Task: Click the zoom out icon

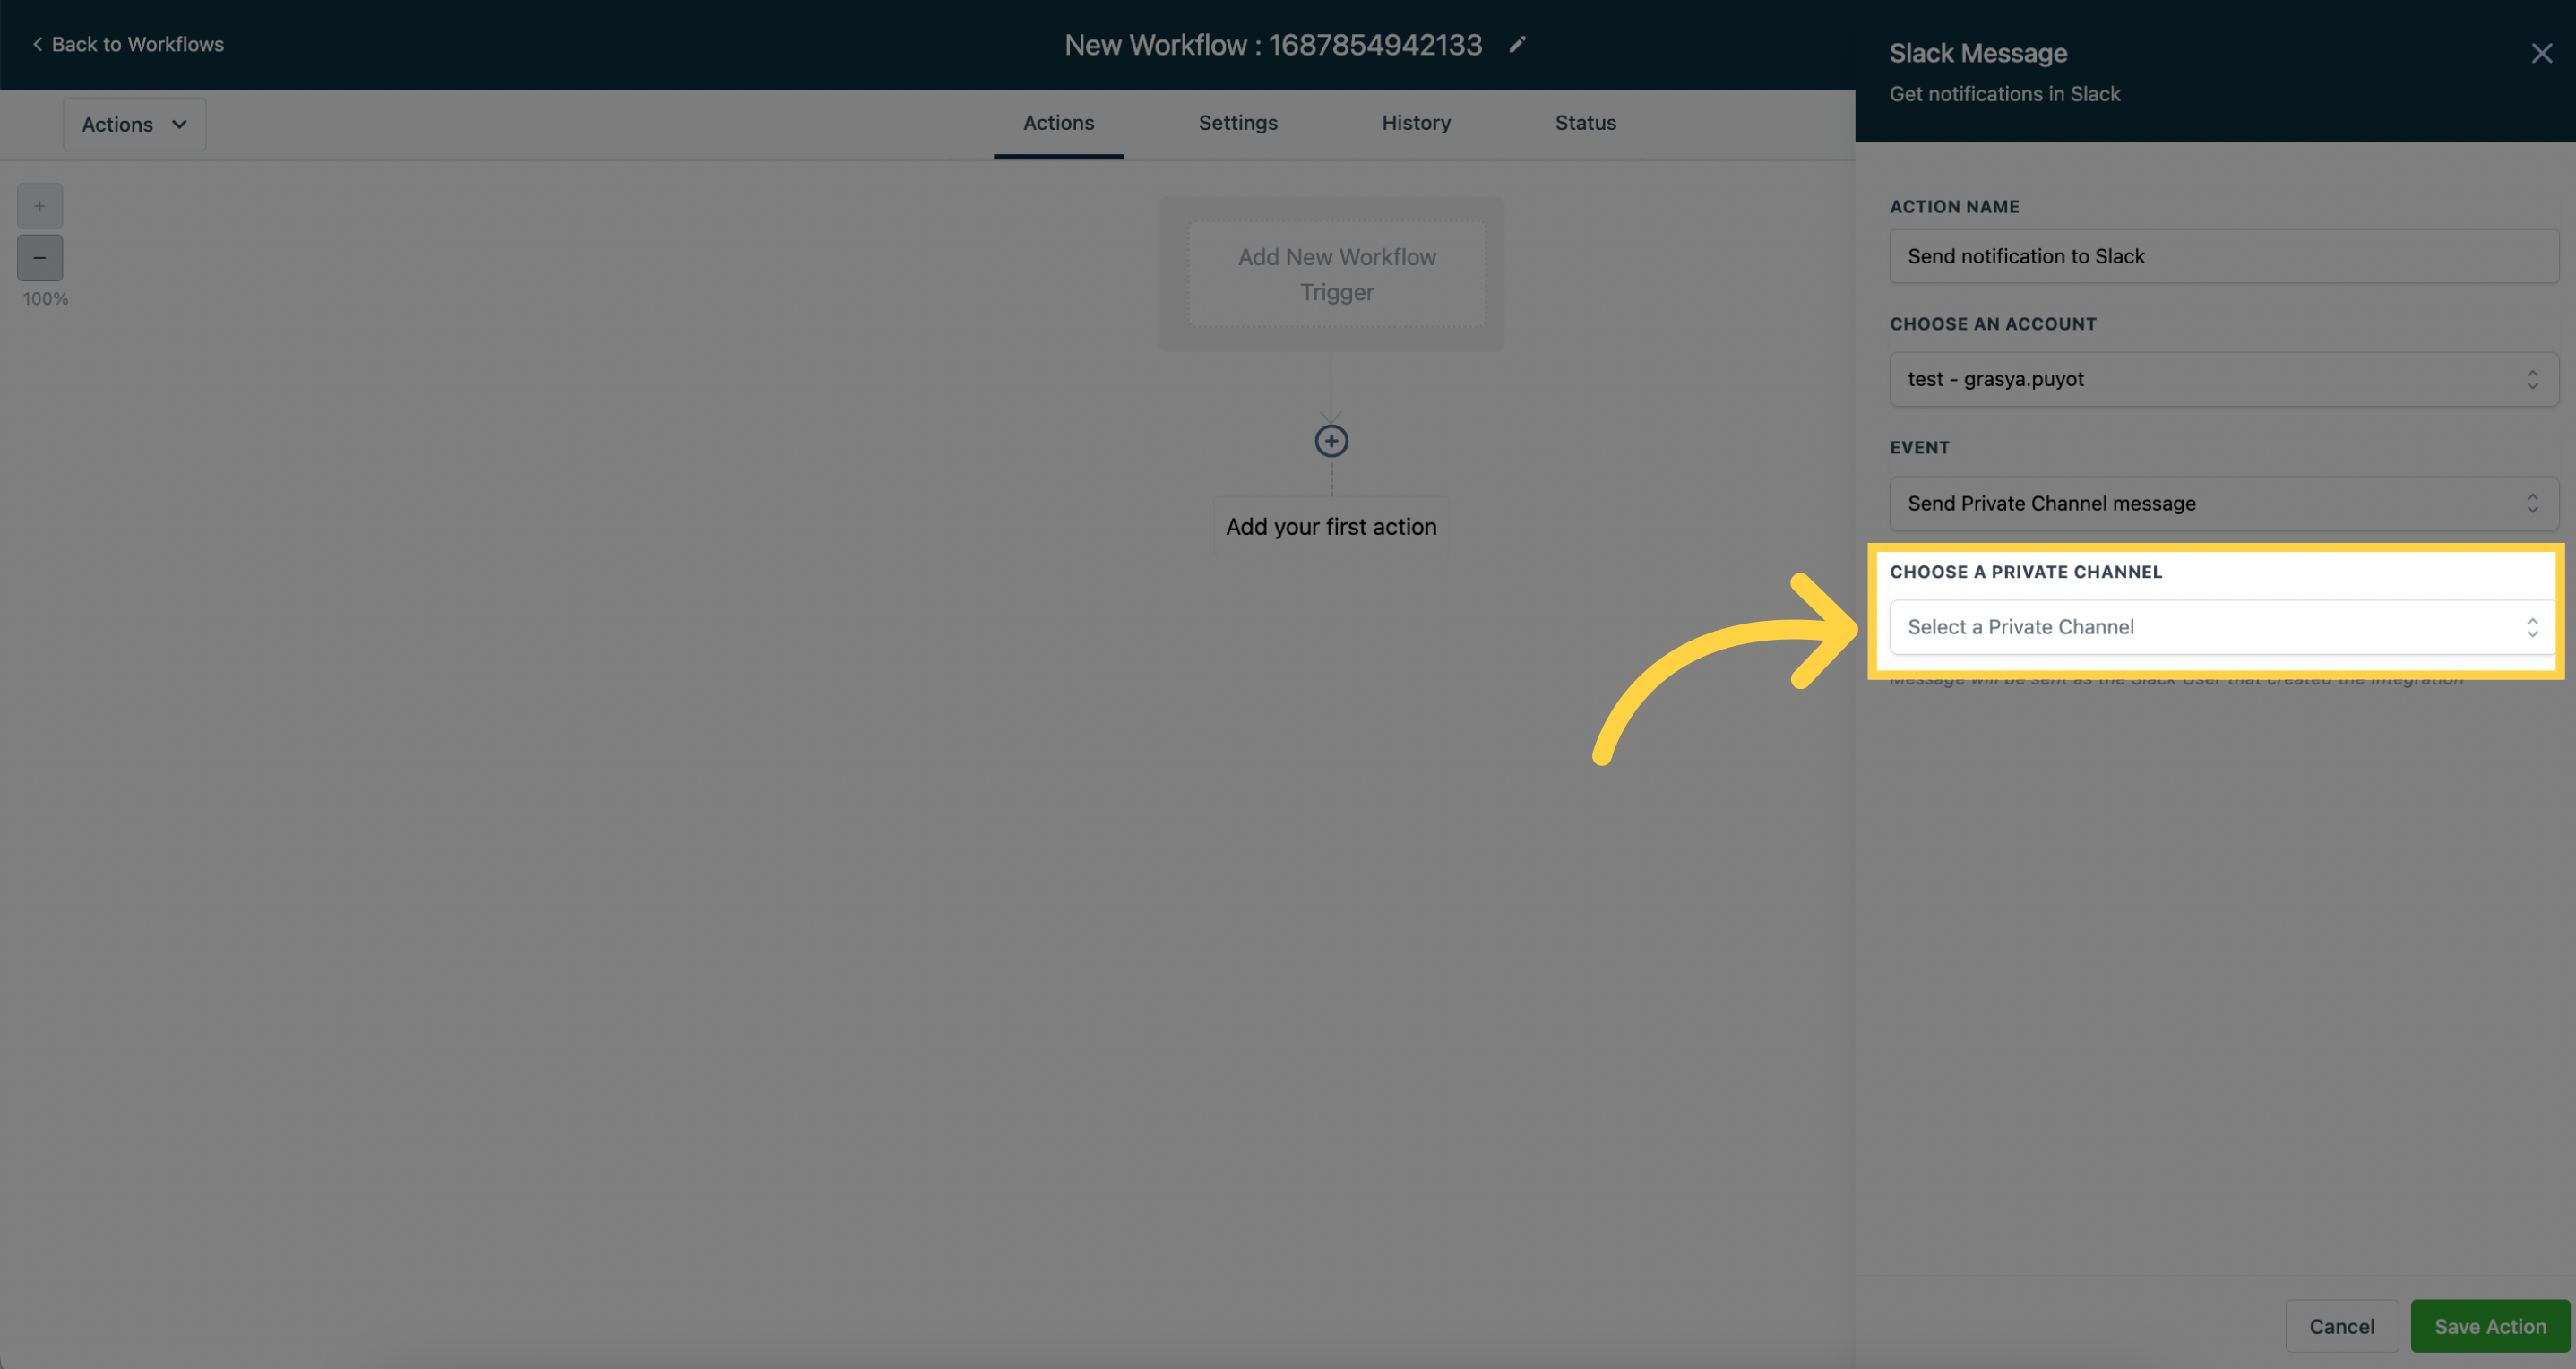Action: click(x=38, y=257)
